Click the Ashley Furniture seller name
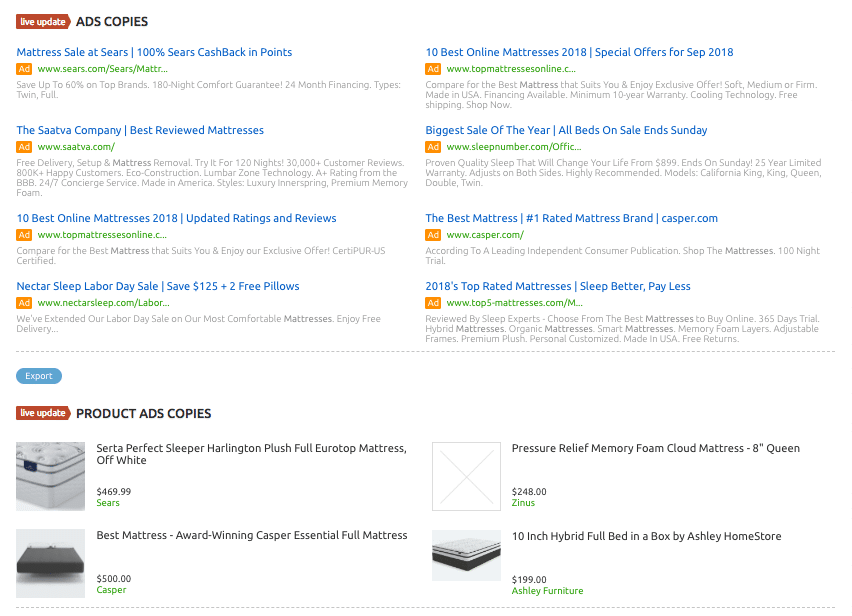Image resolution: width=852 pixels, height=616 pixels. 548,591
